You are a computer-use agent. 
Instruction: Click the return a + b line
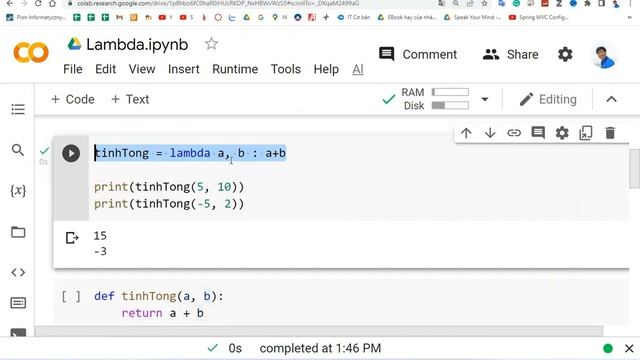coord(162,313)
